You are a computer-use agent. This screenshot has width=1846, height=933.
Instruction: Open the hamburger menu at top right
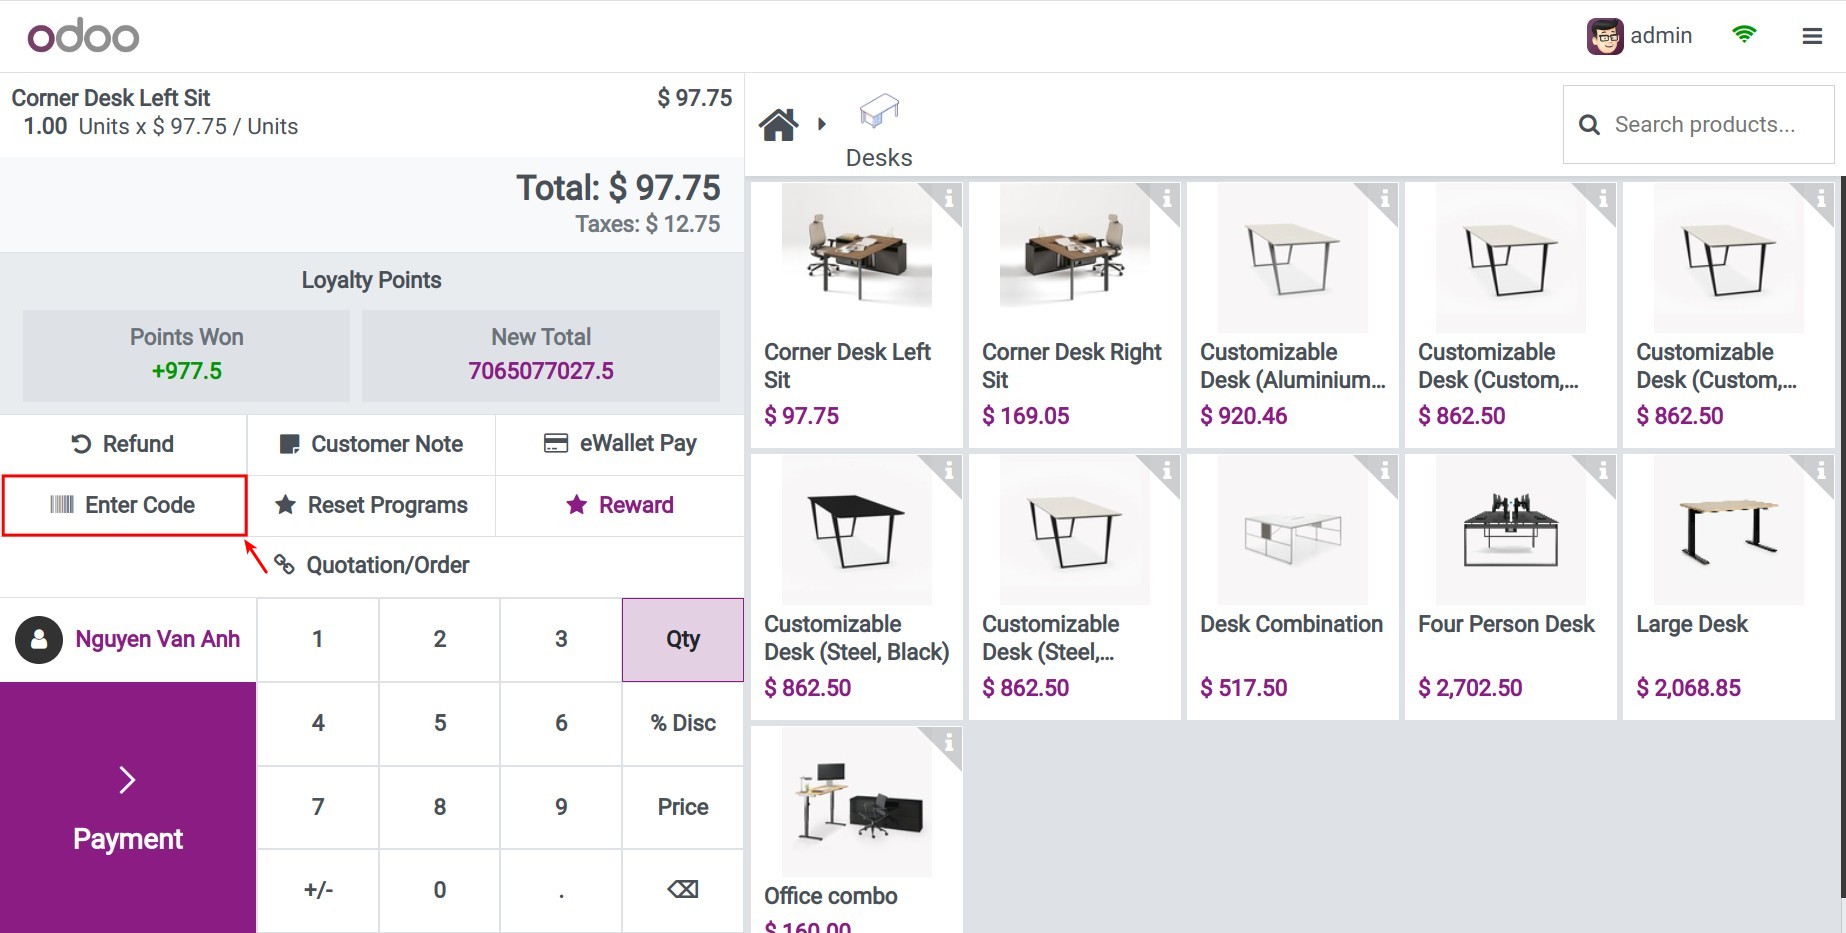coord(1812,36)
